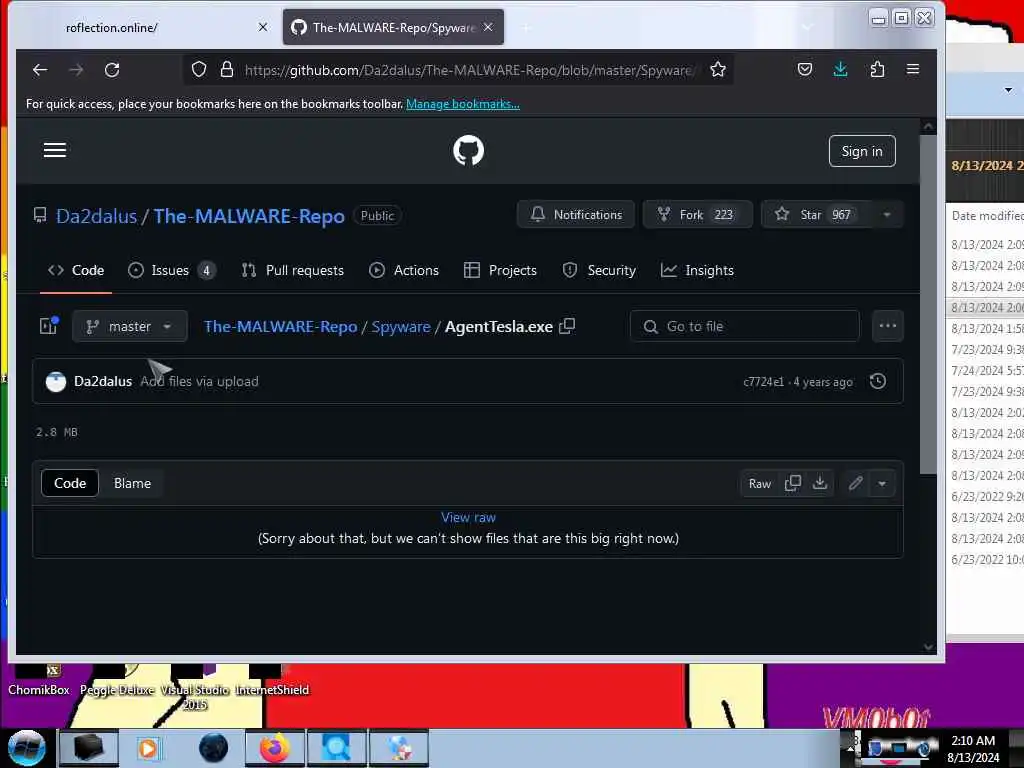Open the magnifier search taskbar icon

[336, 748]
